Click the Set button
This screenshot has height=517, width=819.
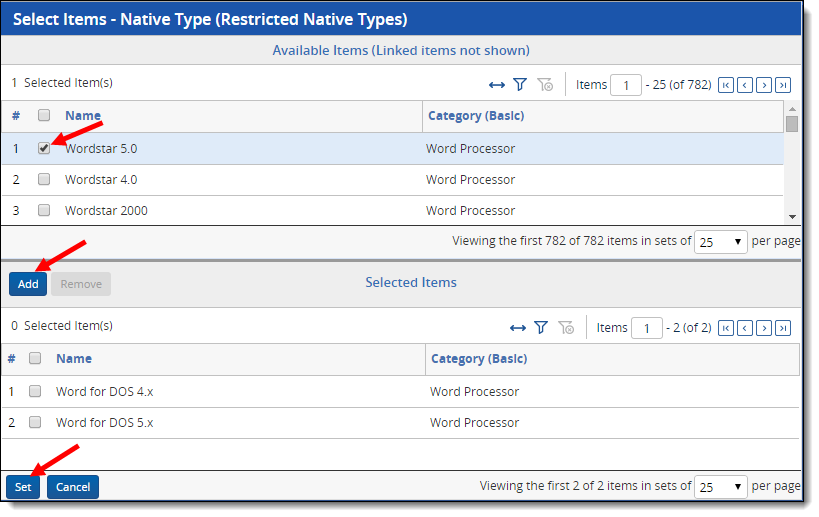click(23, 487)
